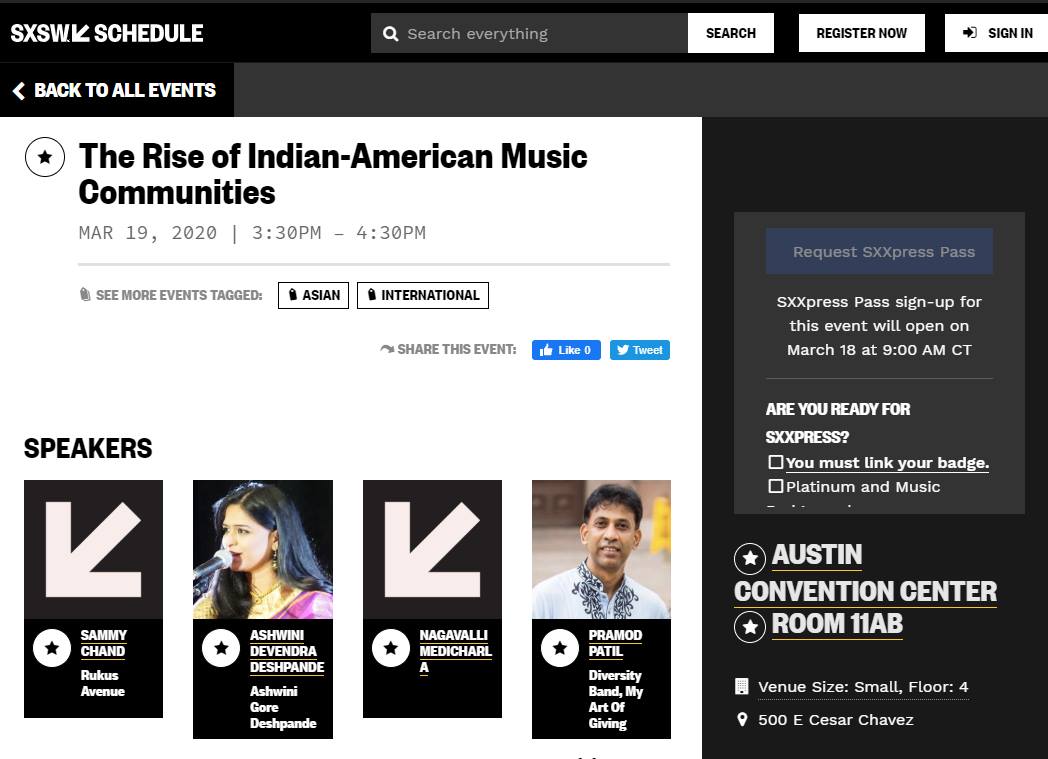Screen dimensions: 1048x759
Task: Star speaker Pramod Patil
Action: click(560, 648)
